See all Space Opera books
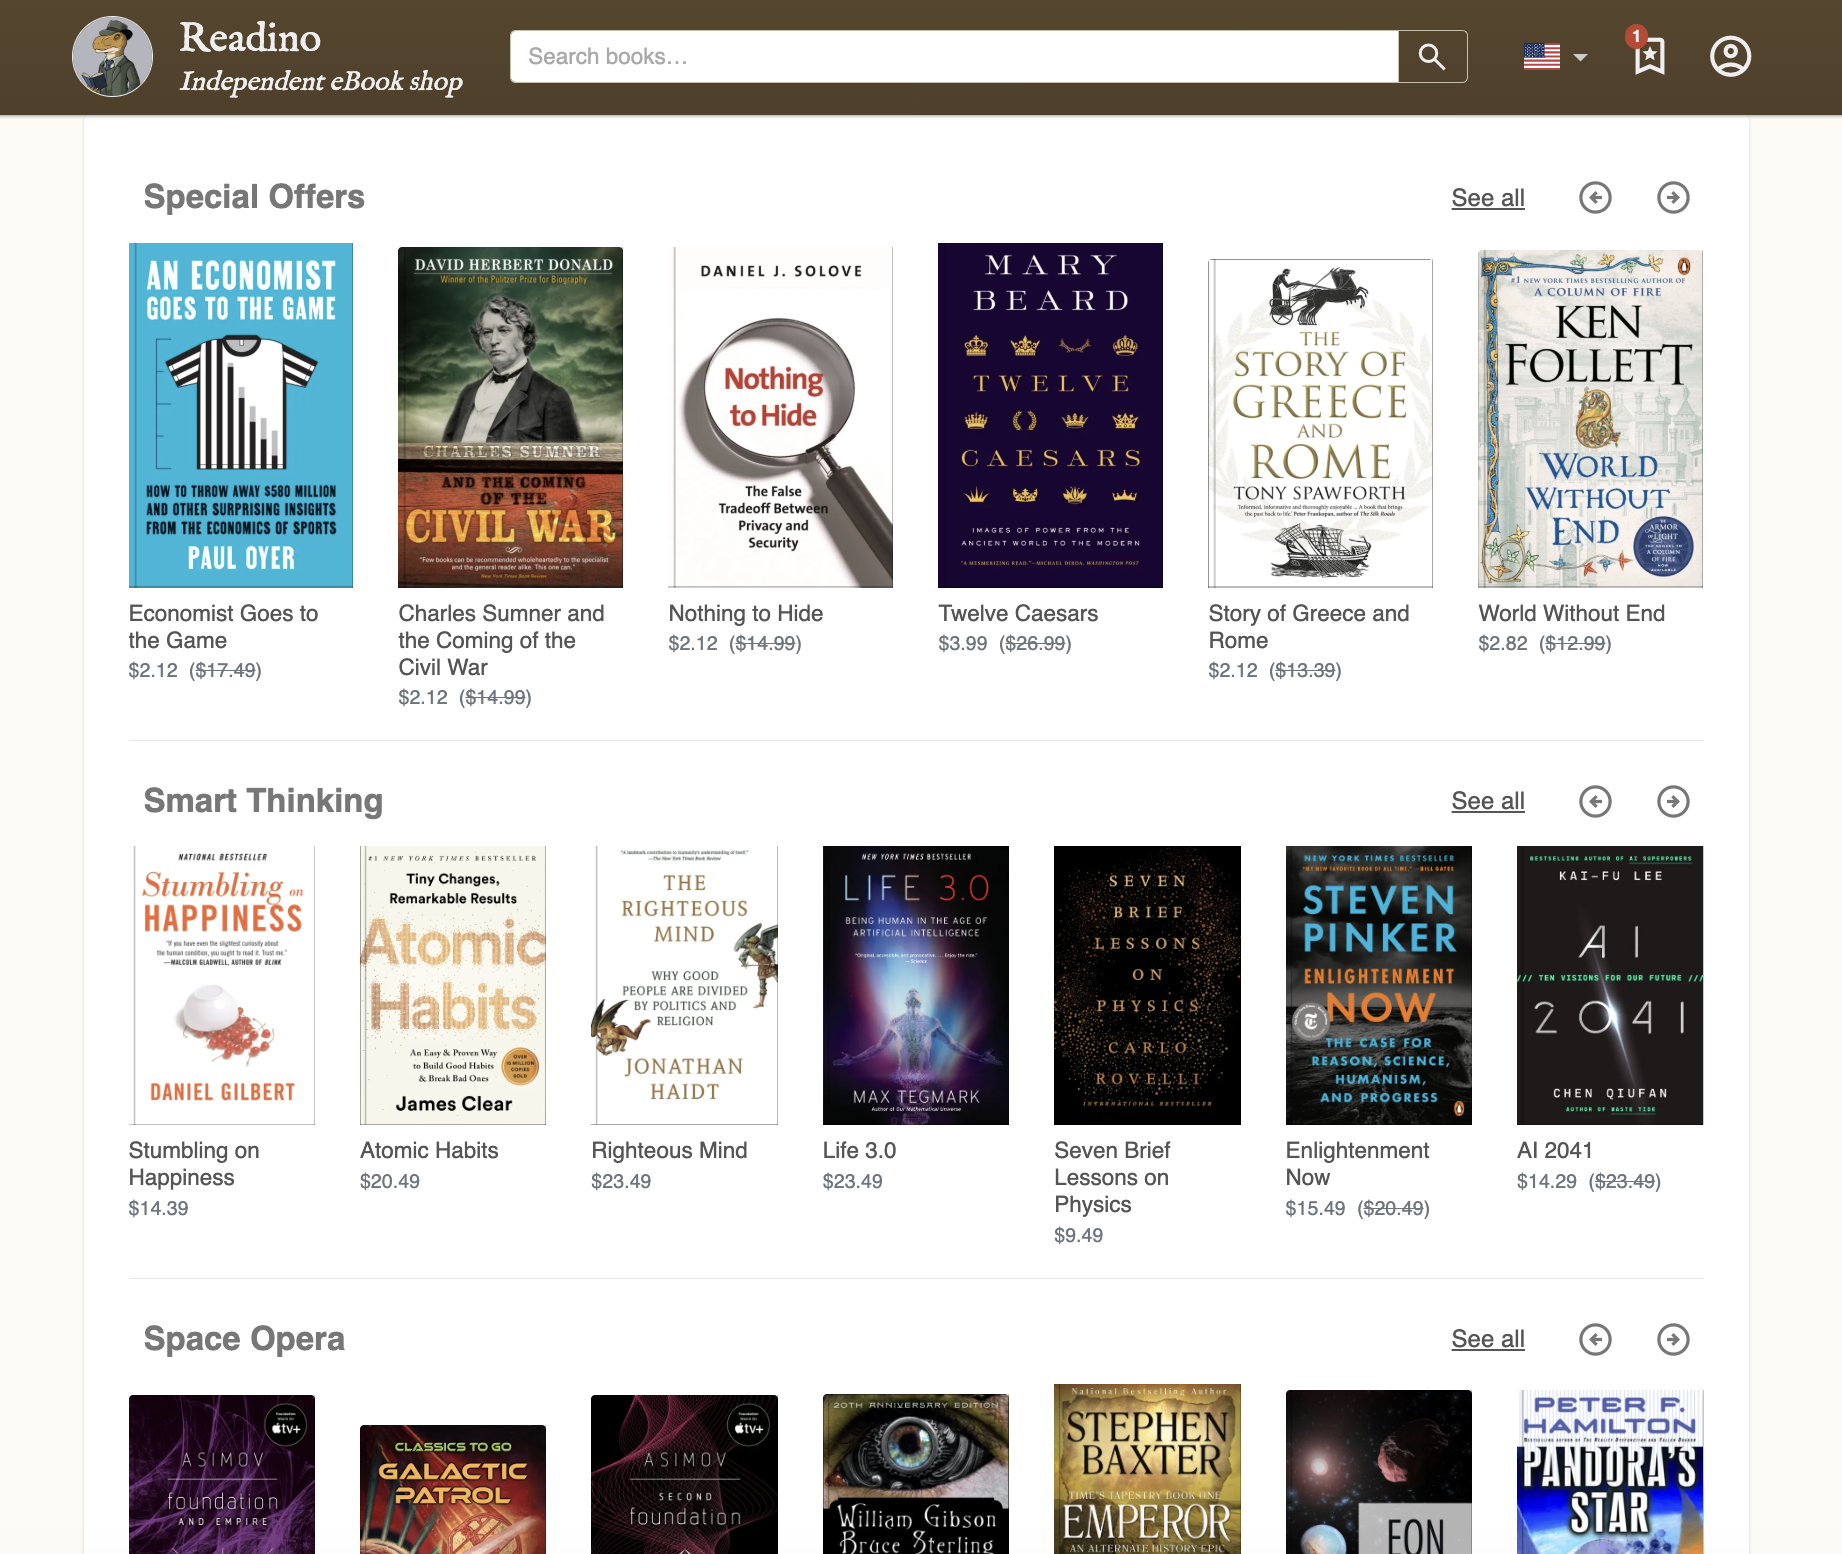Image resolution: width=1842 pixels, height=1554 pixels. pos(1488,1339)
